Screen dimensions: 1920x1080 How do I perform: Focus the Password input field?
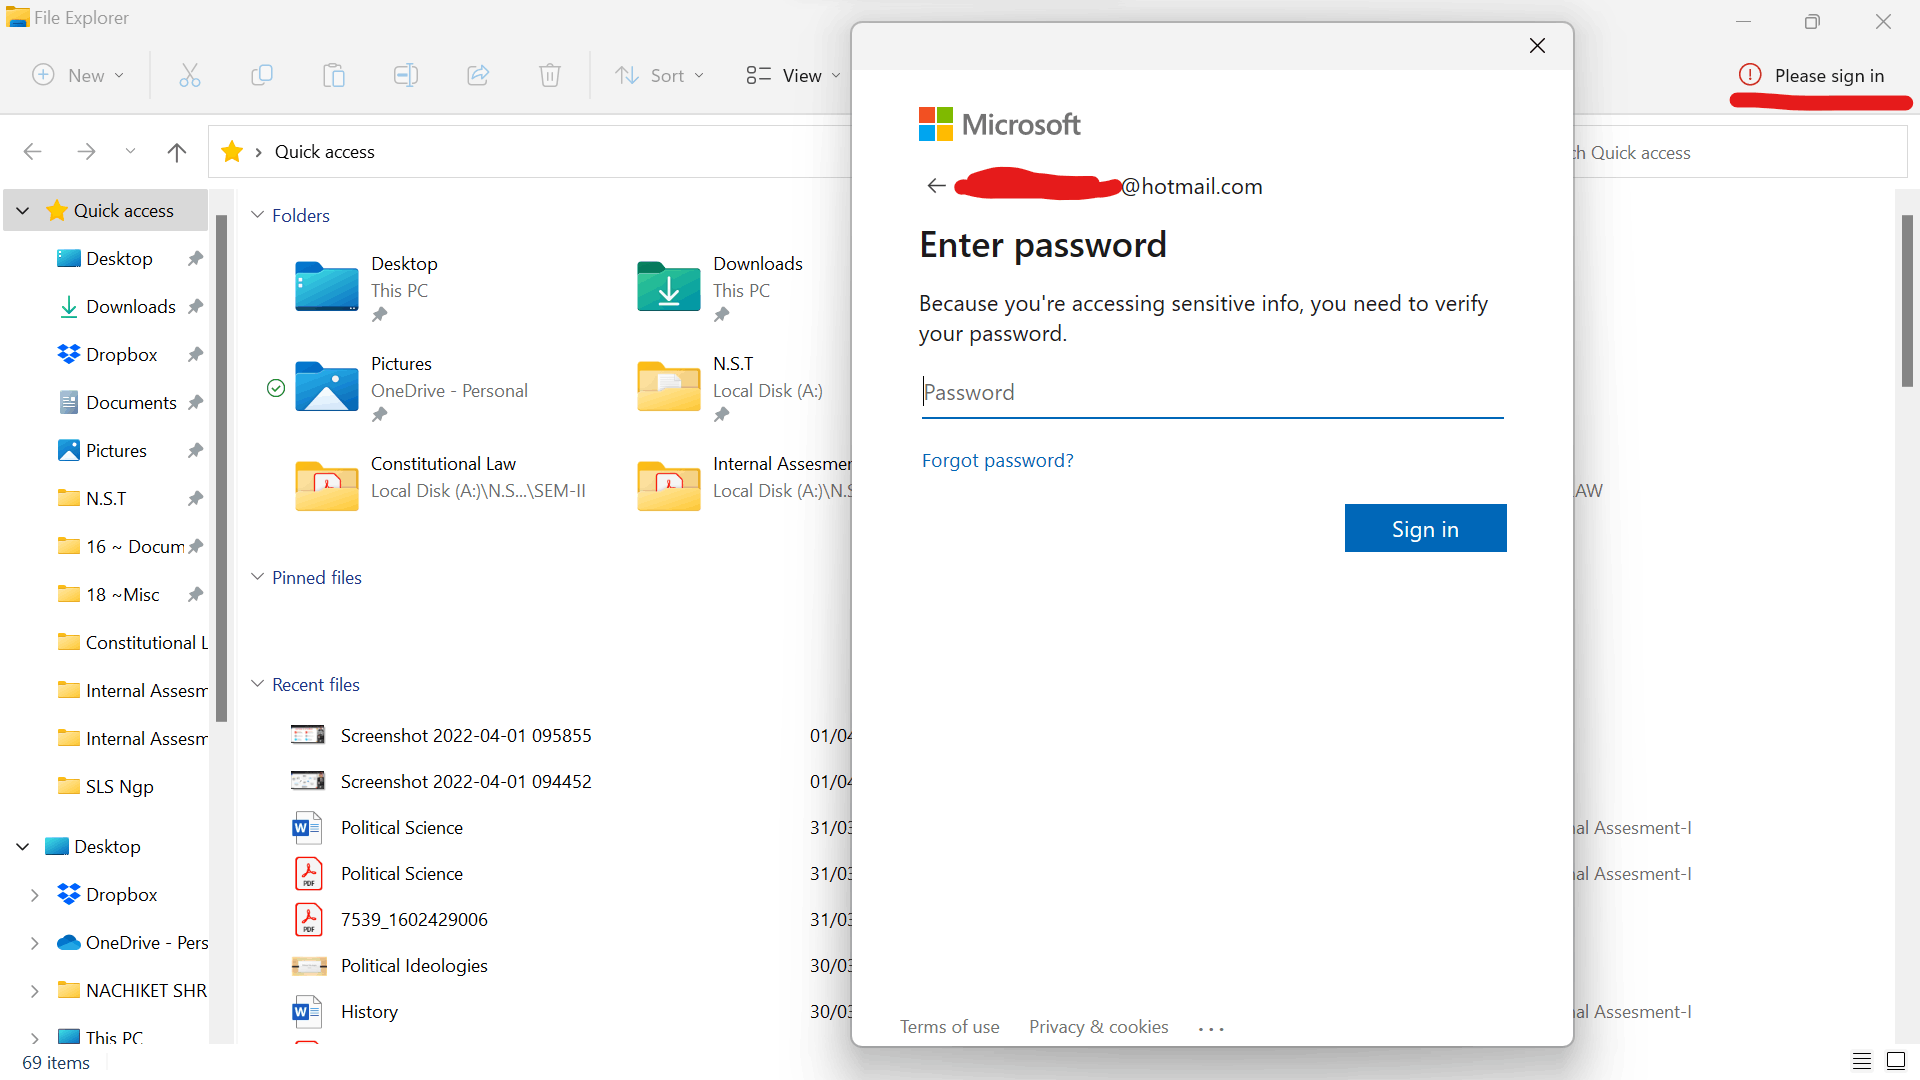point(1212,392)
